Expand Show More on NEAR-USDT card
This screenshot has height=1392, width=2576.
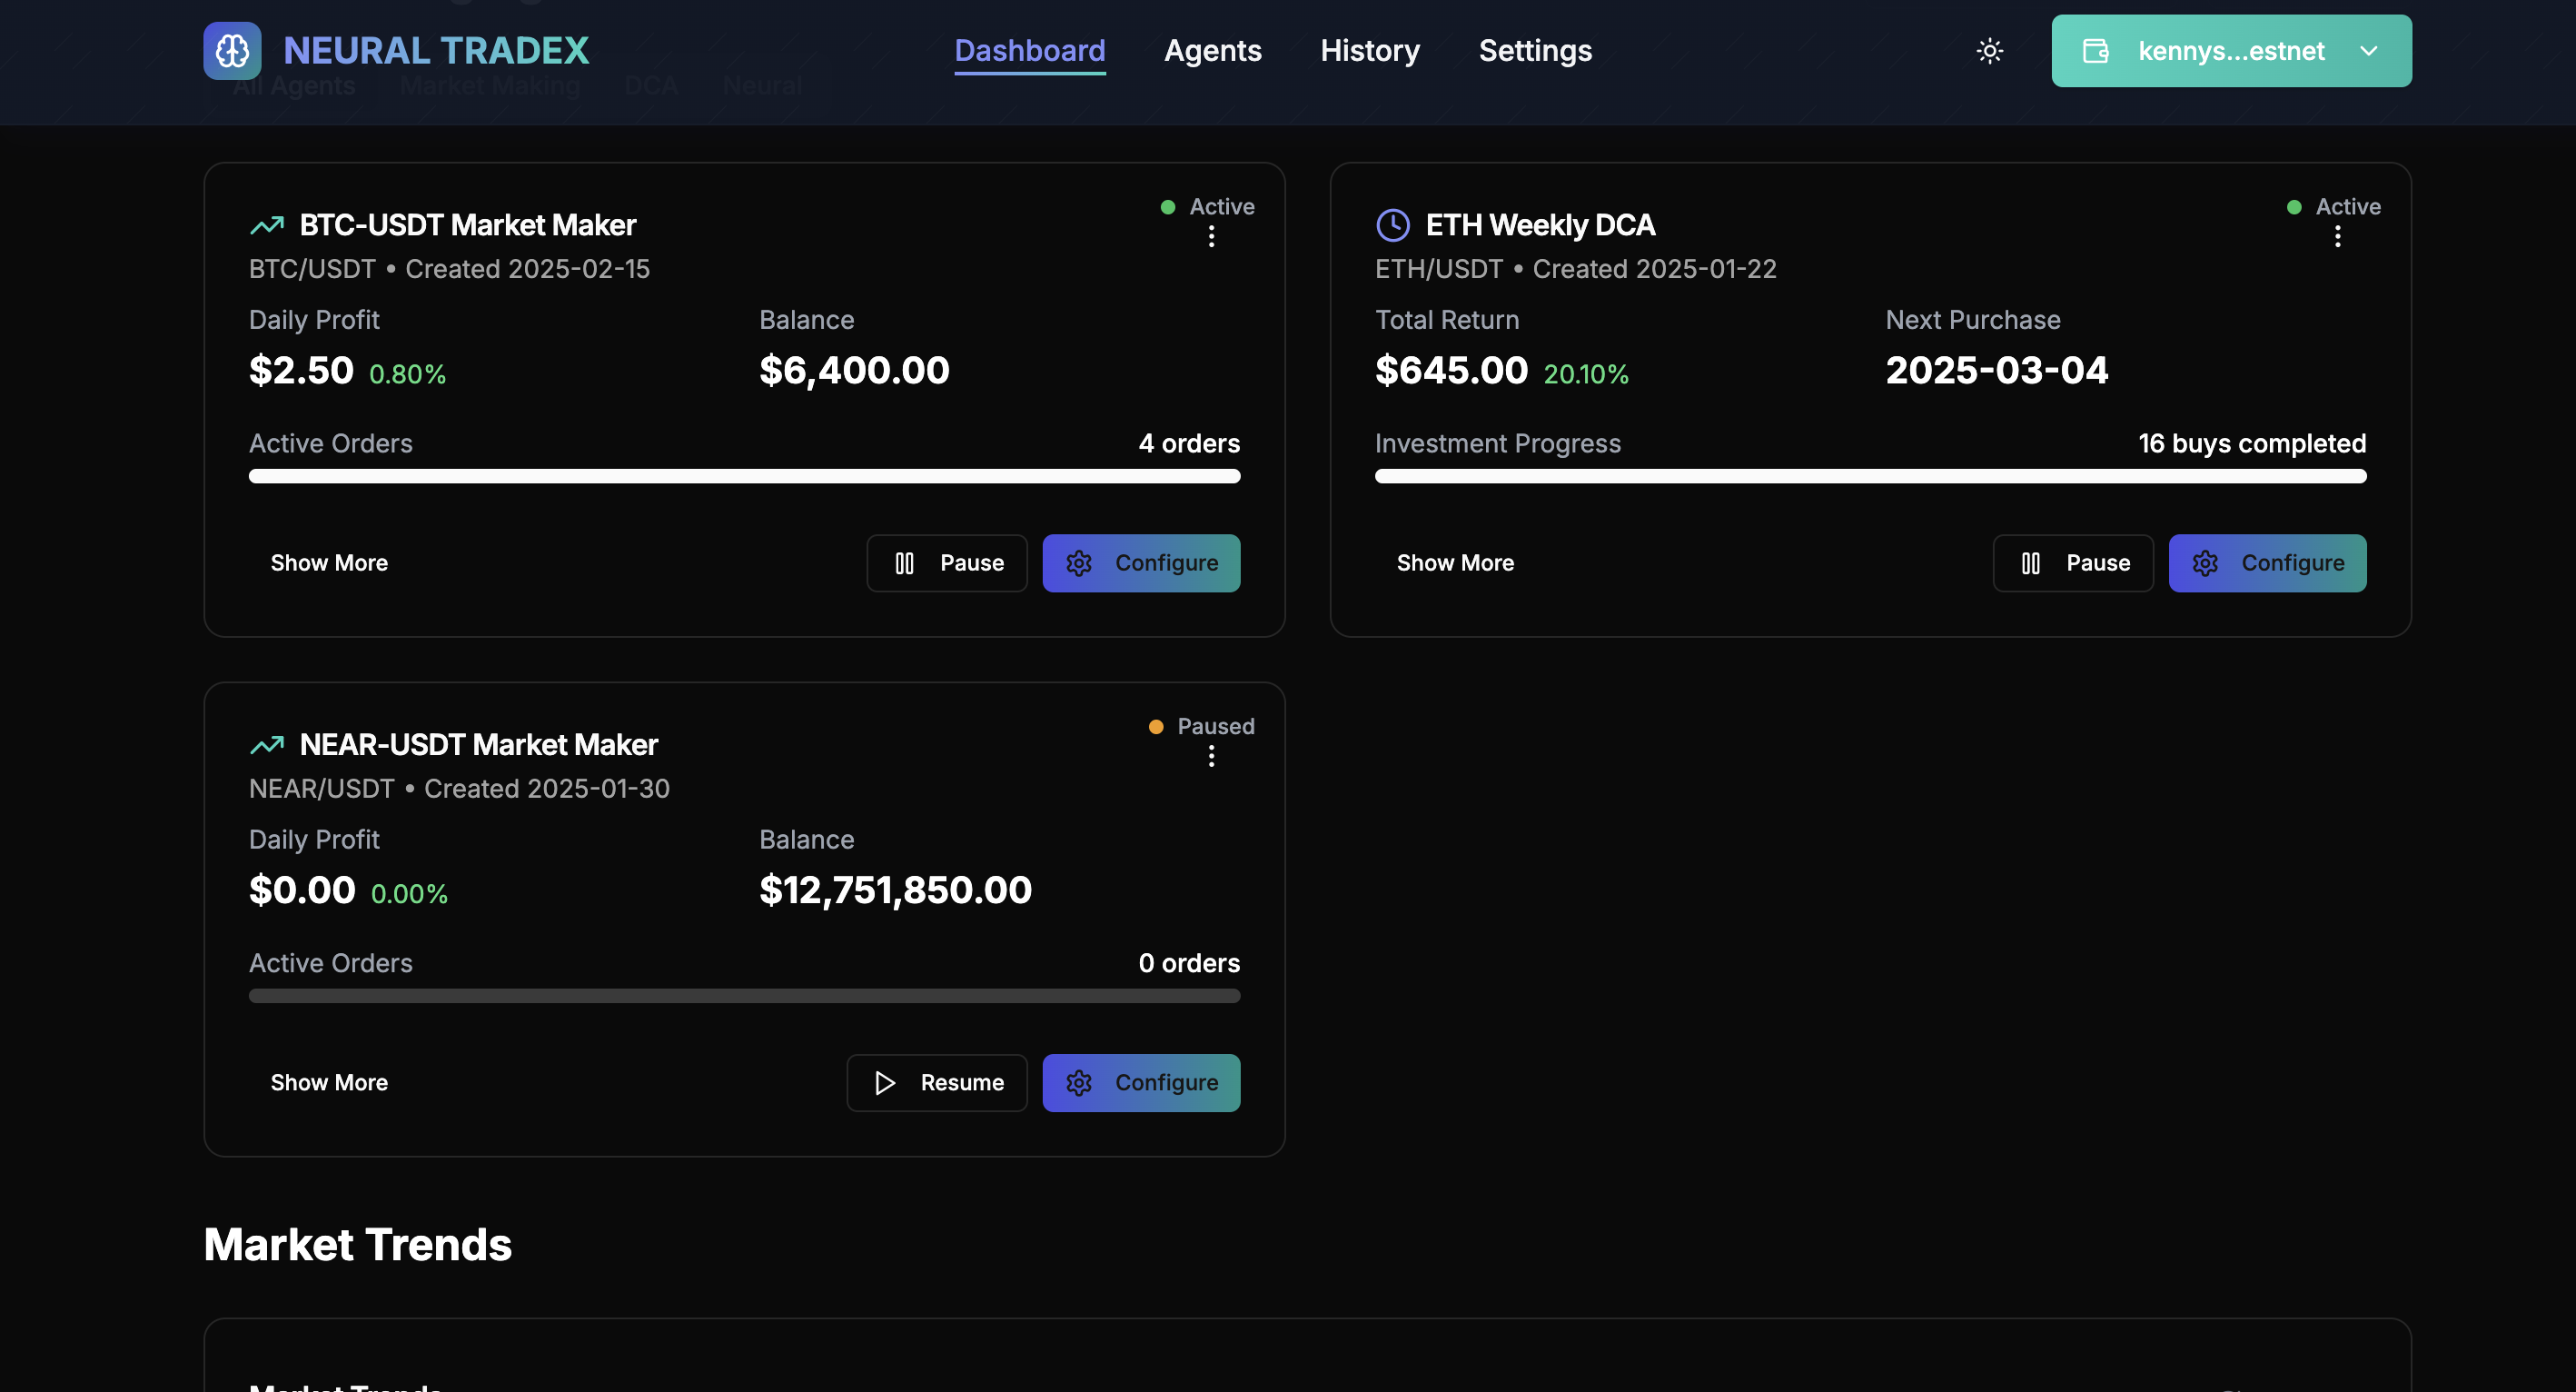pos(329,1083)
